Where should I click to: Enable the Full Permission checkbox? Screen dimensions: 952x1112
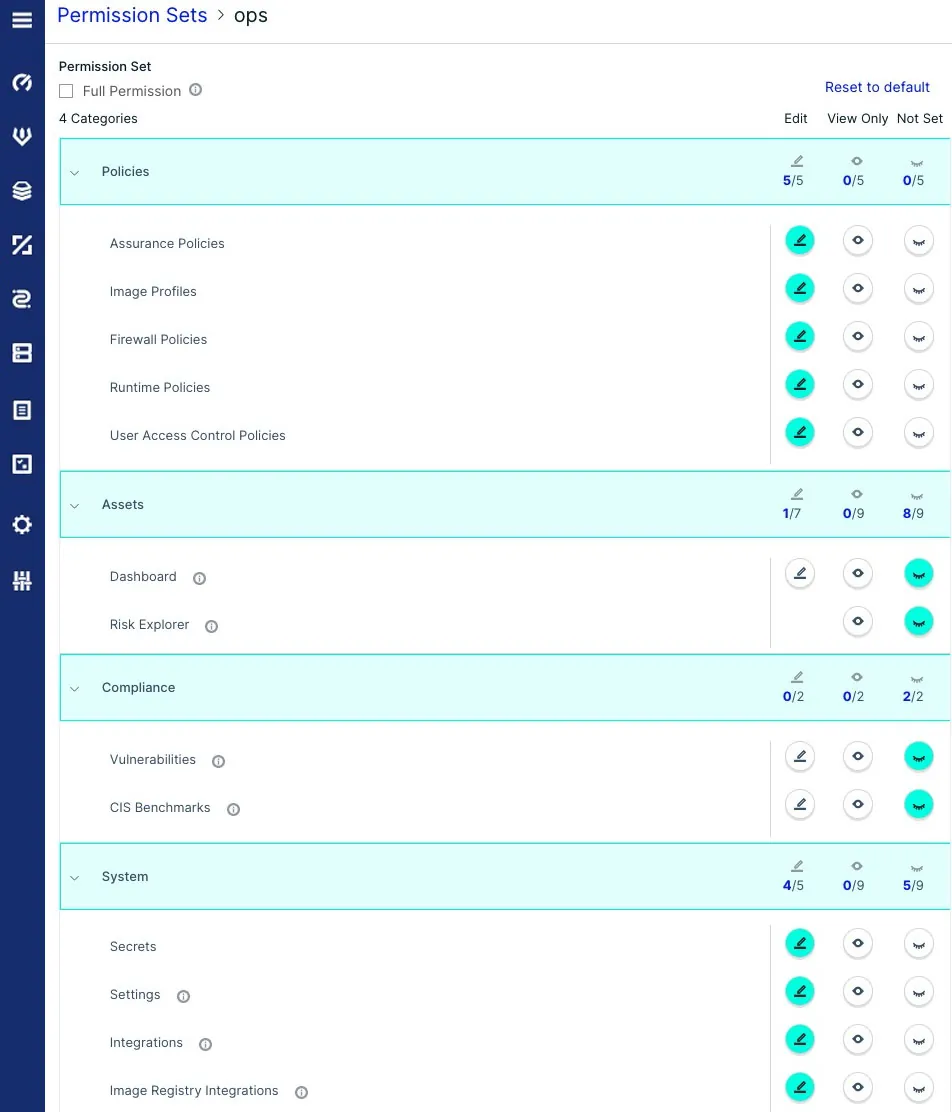point(66,91)
